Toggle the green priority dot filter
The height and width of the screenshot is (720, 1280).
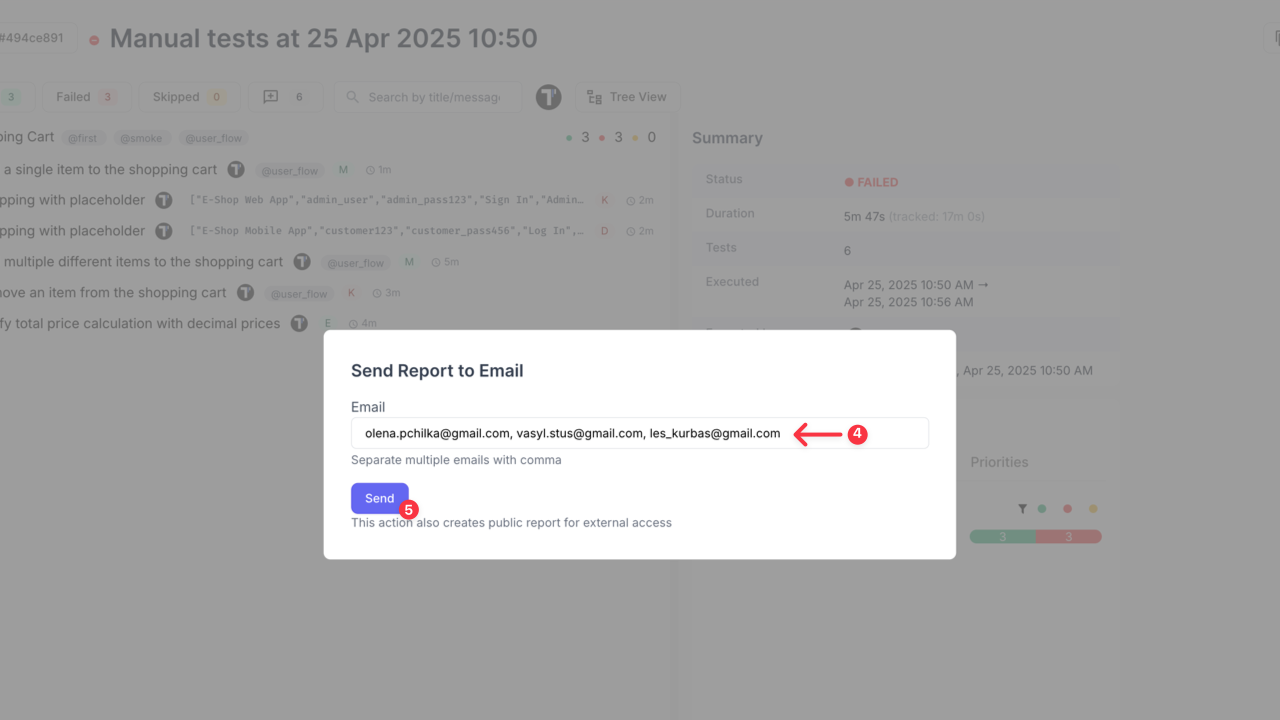click(x=1042, y=508)
